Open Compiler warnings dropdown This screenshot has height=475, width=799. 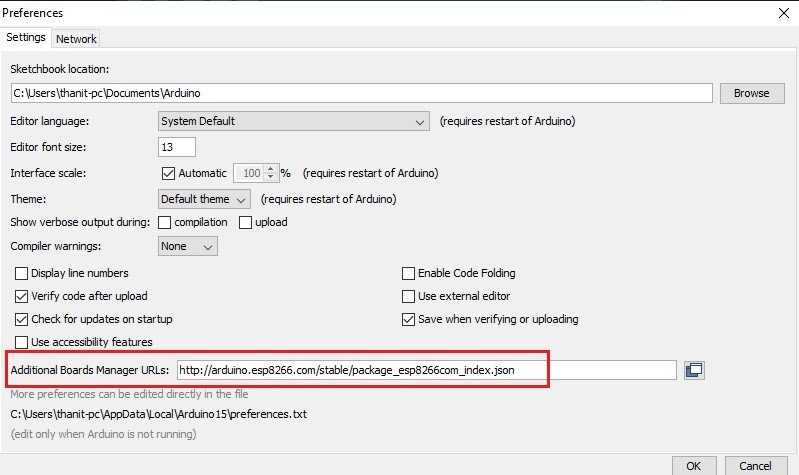point(188,246)
